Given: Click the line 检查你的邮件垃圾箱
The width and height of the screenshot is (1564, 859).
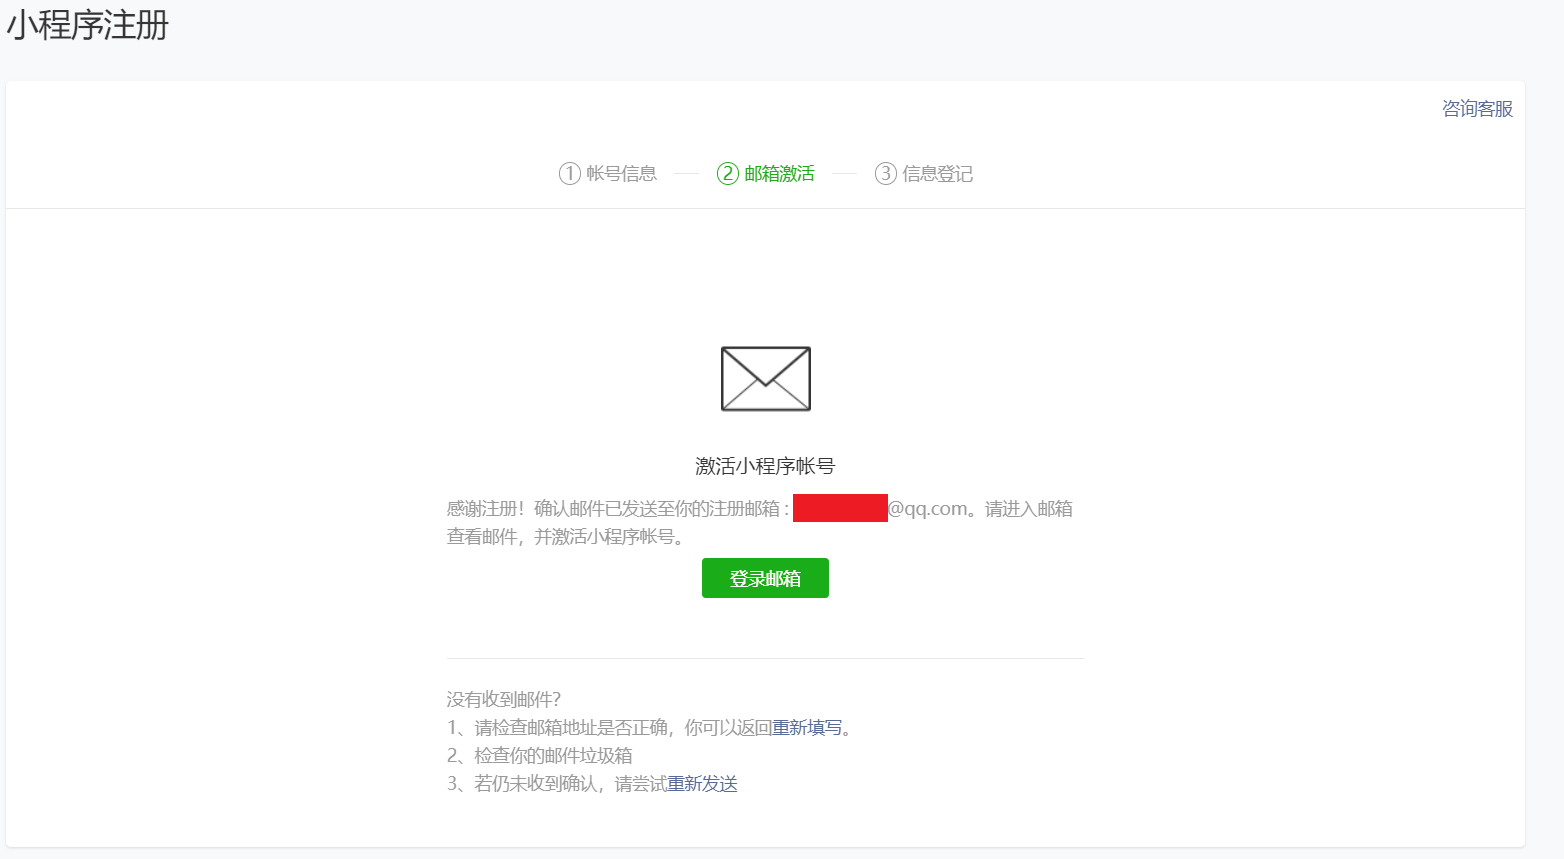Looking at the screenshot, I should (540, 755).
